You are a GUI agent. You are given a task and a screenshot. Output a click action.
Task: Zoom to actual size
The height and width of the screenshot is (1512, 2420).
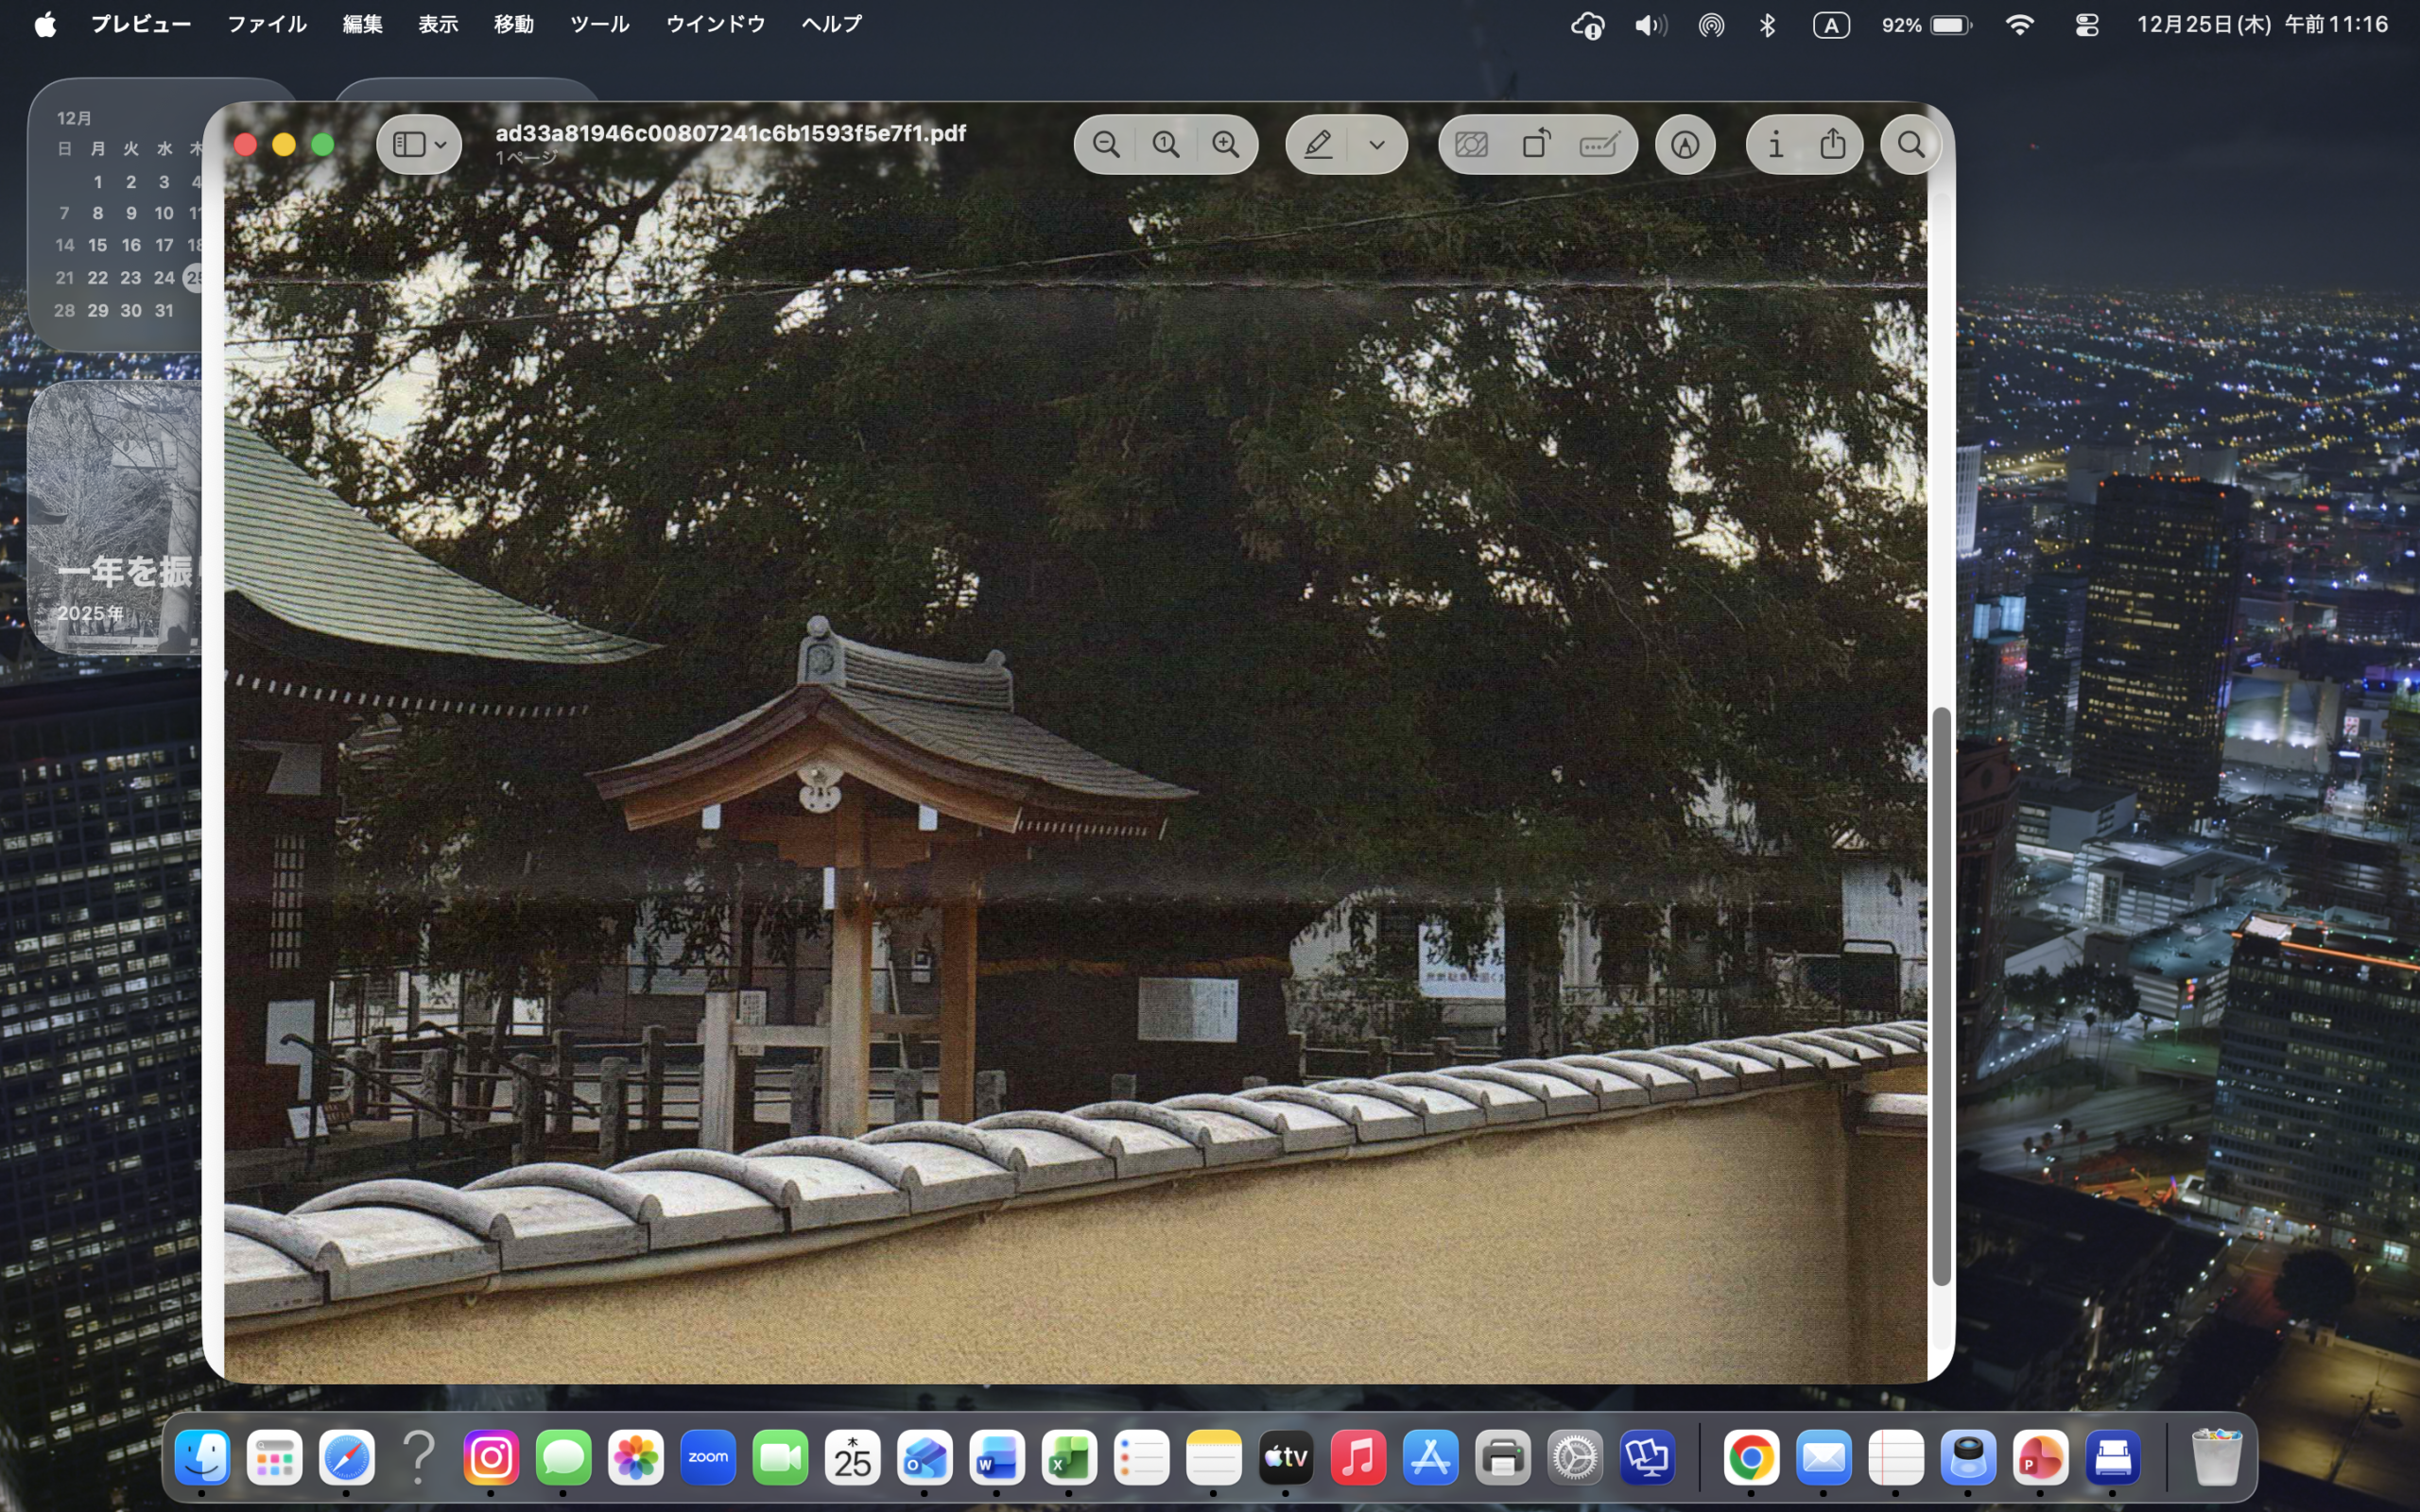pyautogui.click(x=1166, y=145)
